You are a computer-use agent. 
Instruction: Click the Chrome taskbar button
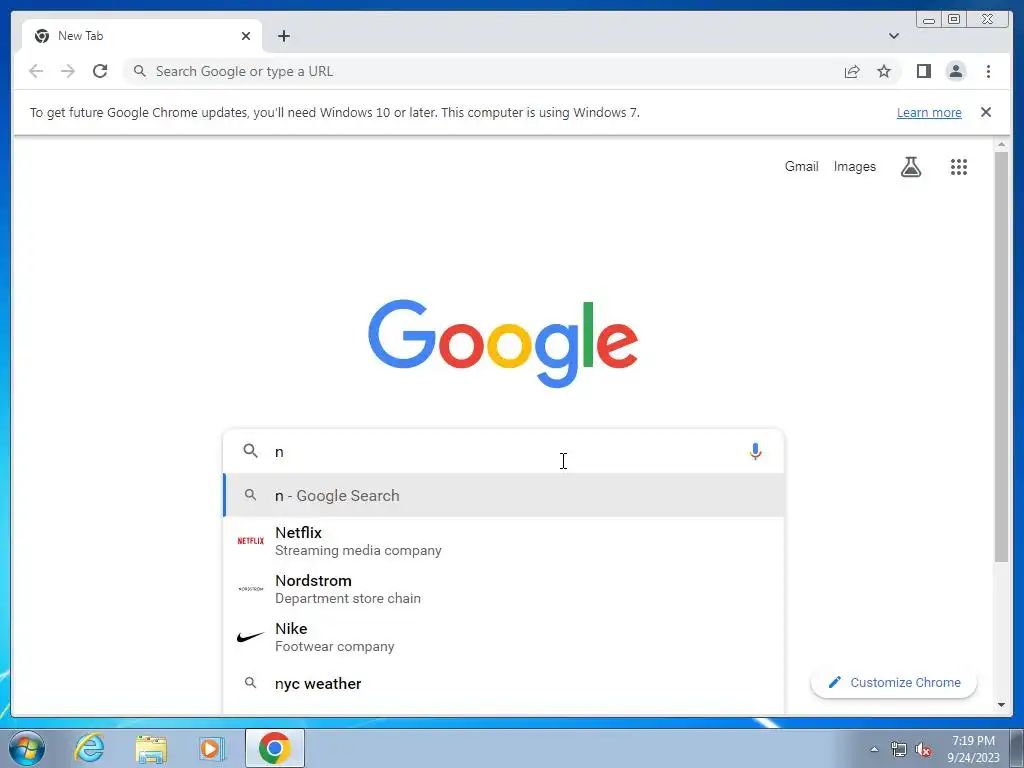coord(274,748)
